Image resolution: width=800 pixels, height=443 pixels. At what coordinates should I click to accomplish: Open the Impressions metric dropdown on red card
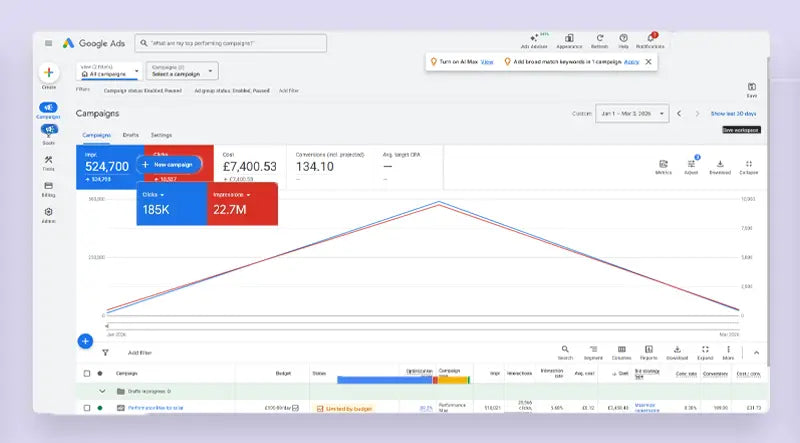pyautogui.click(x=232, y=195)
